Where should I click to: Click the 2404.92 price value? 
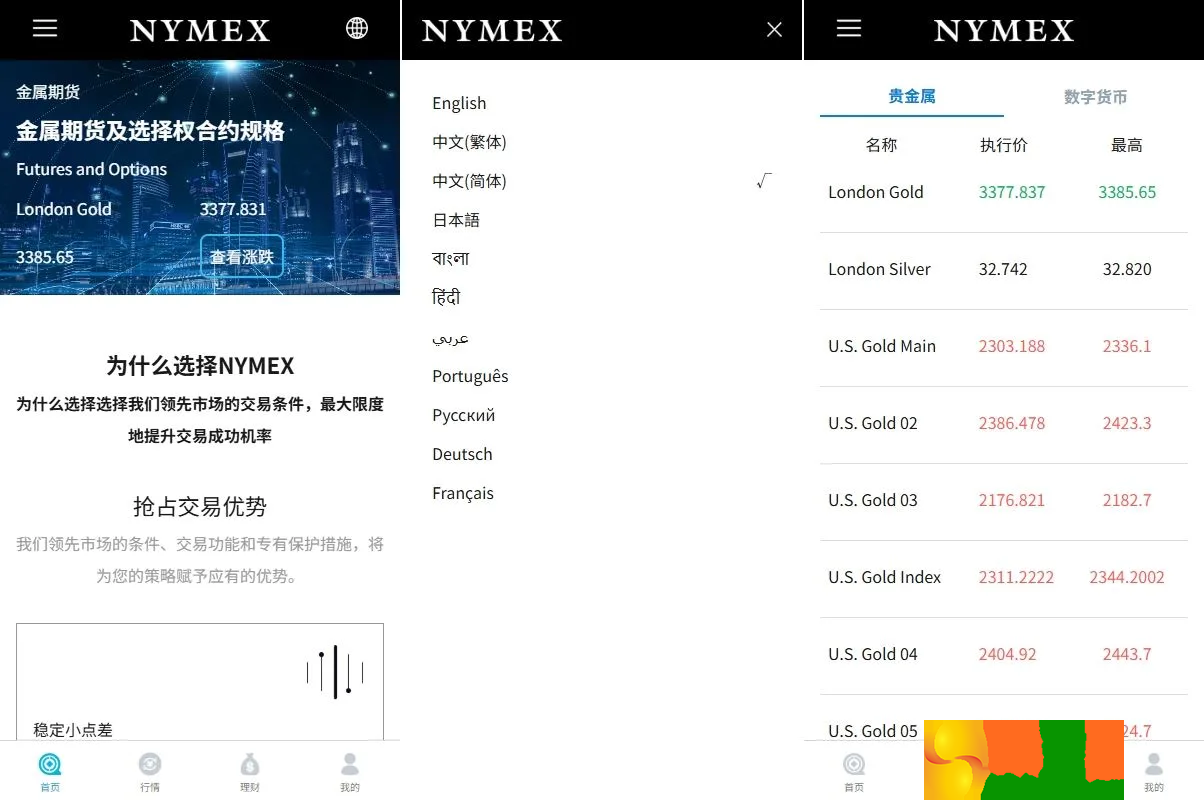[x=1008, y=654]
